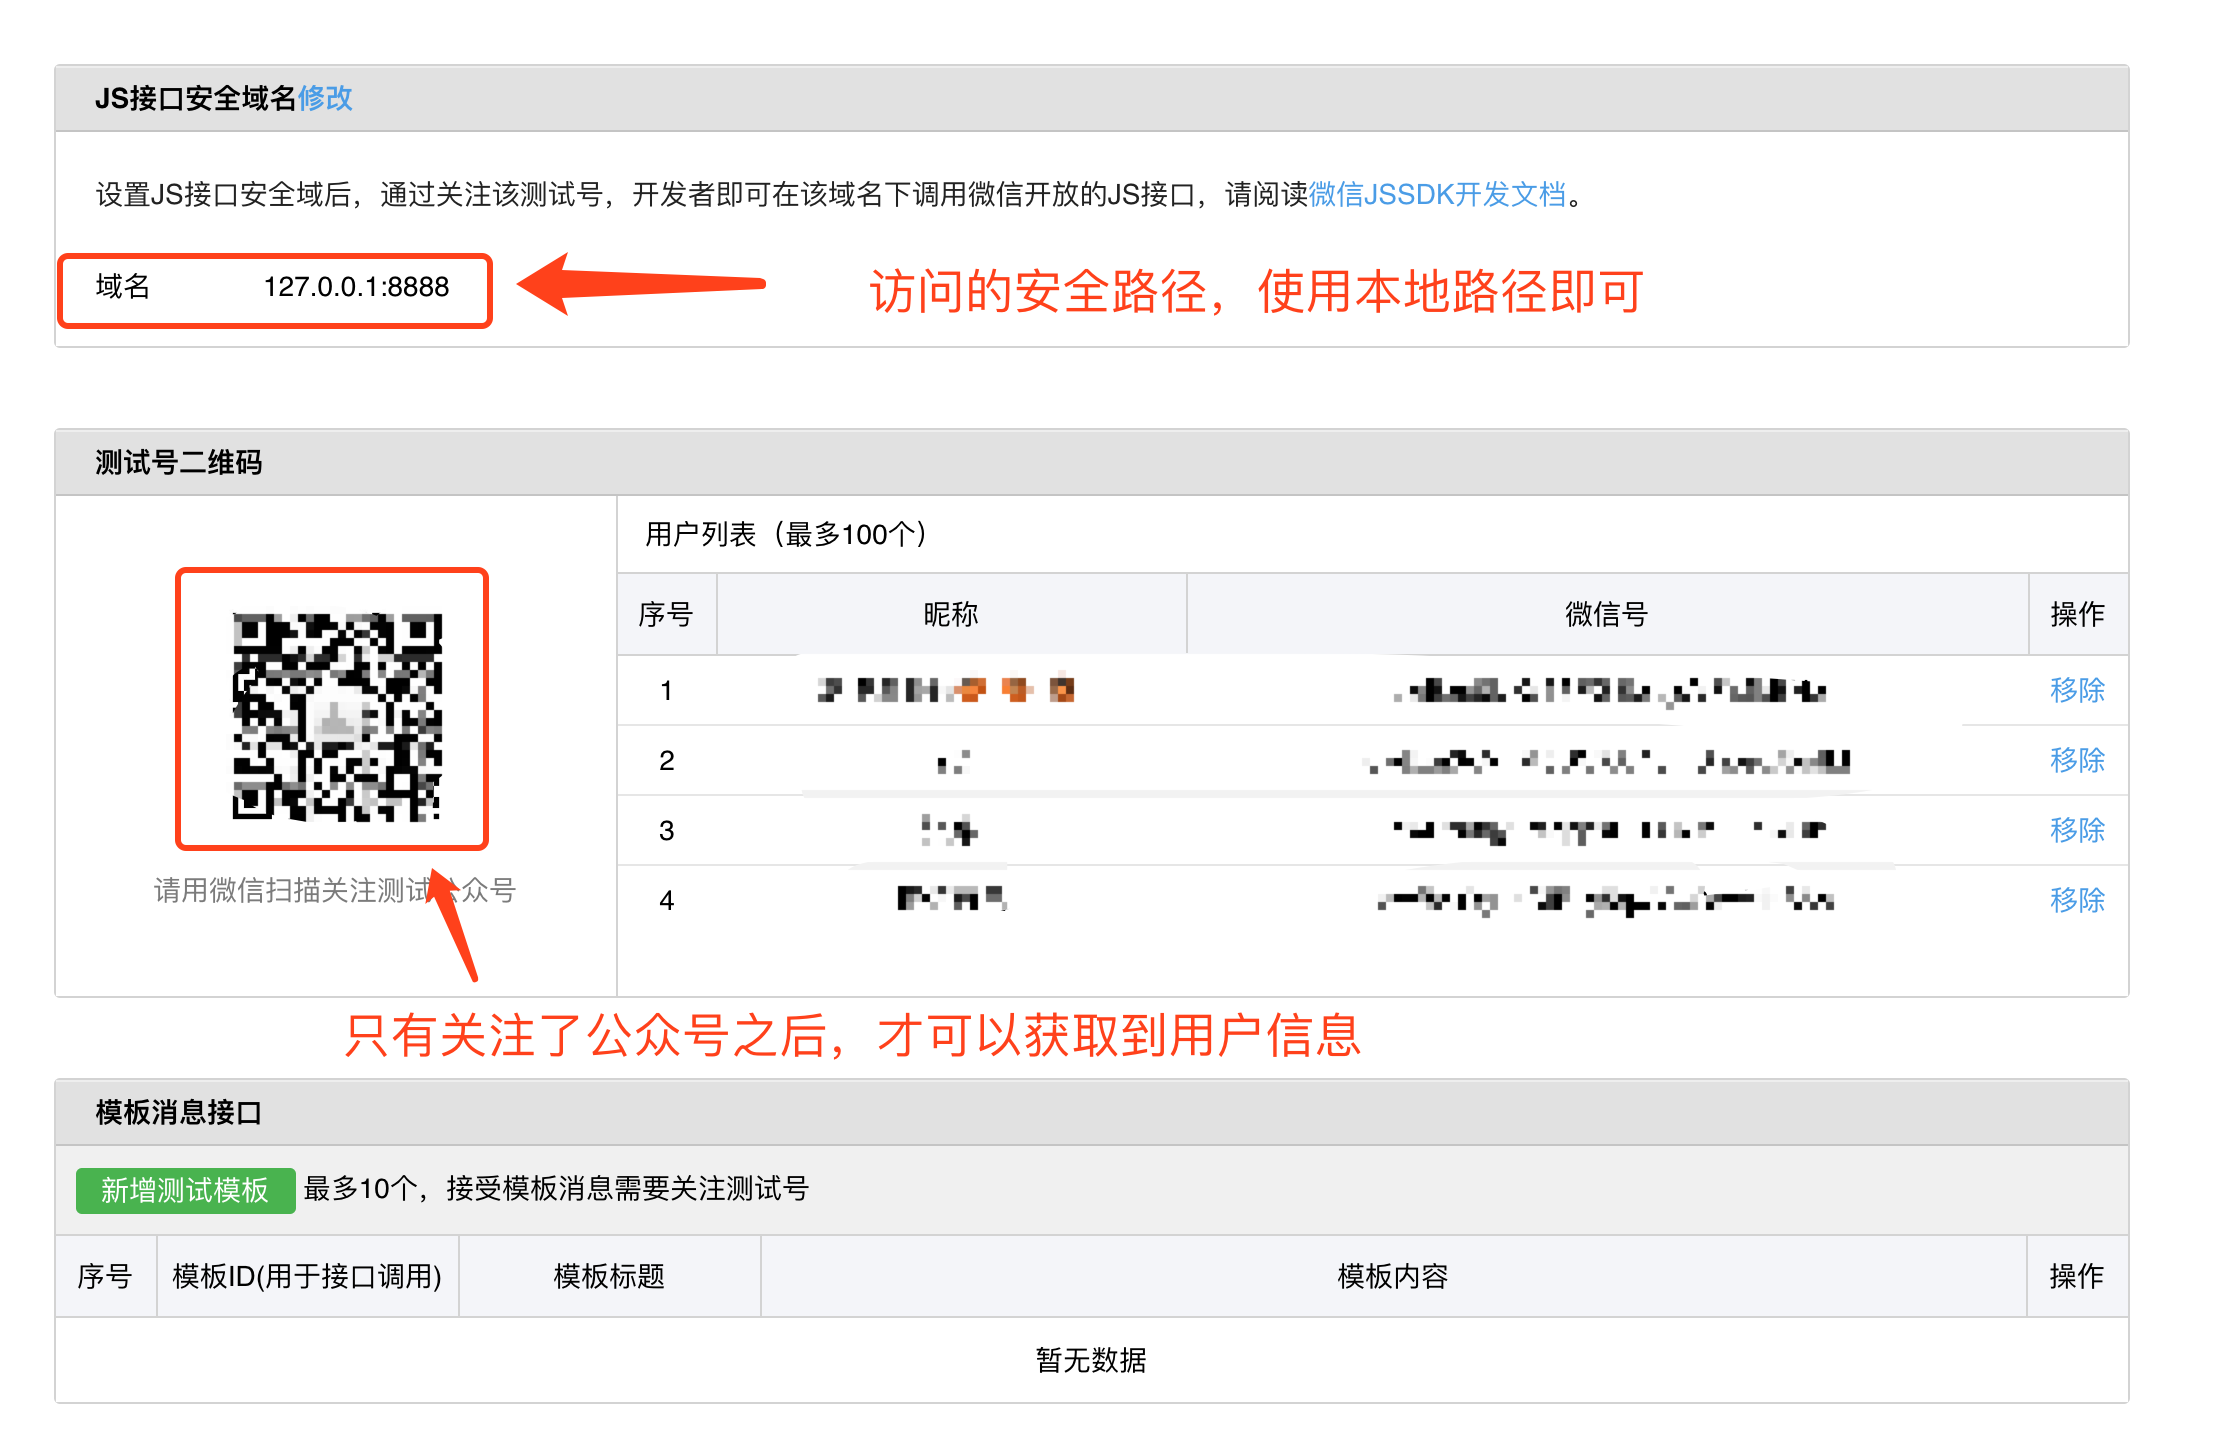Click the 127.0.0.1:8888 domain value
2218x1448 pixels.
(356, 288)
